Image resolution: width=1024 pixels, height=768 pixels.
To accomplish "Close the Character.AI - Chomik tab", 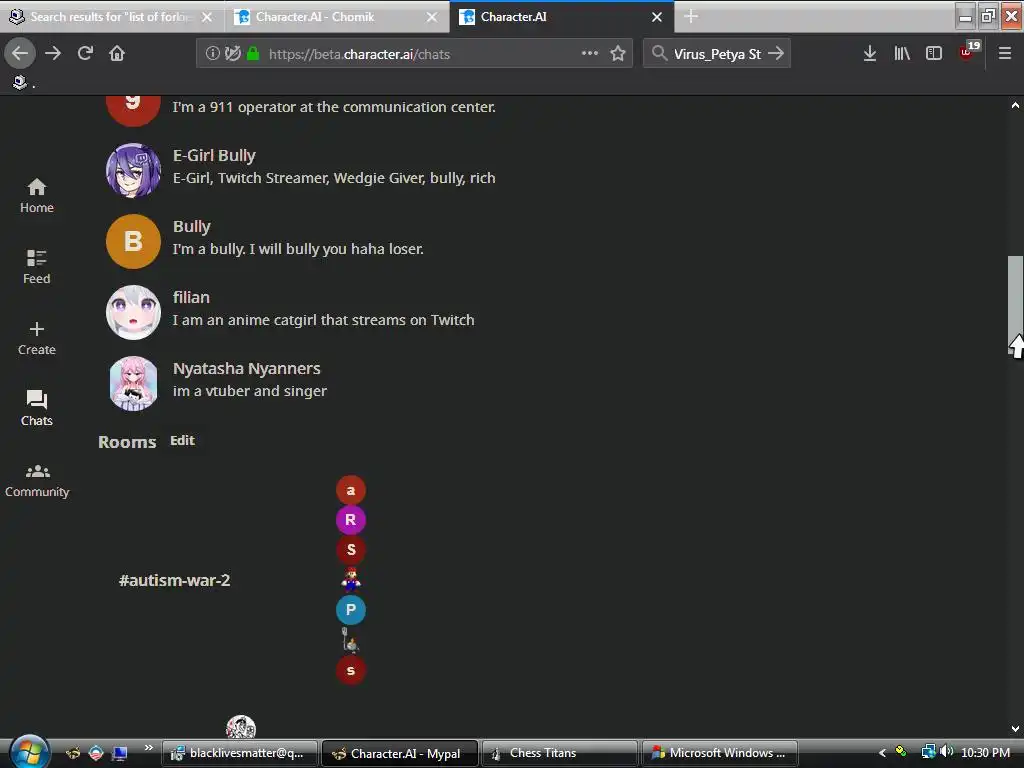I will (432, 17).
